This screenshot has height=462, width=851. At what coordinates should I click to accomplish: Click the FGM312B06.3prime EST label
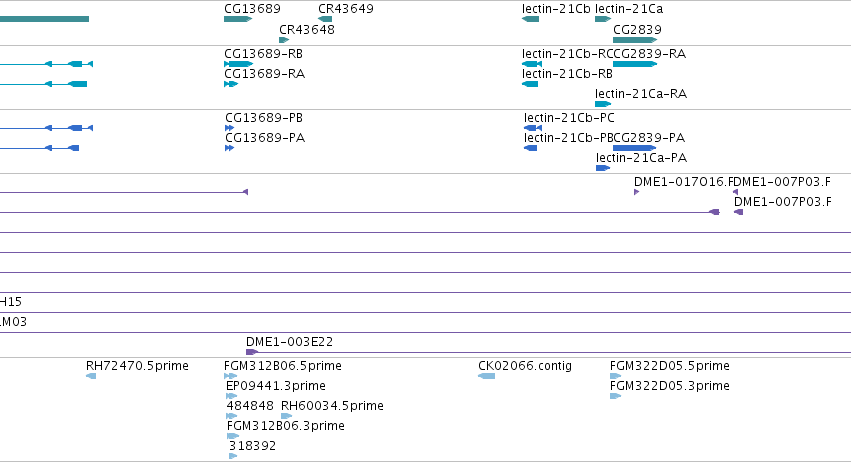pos(285,426)
